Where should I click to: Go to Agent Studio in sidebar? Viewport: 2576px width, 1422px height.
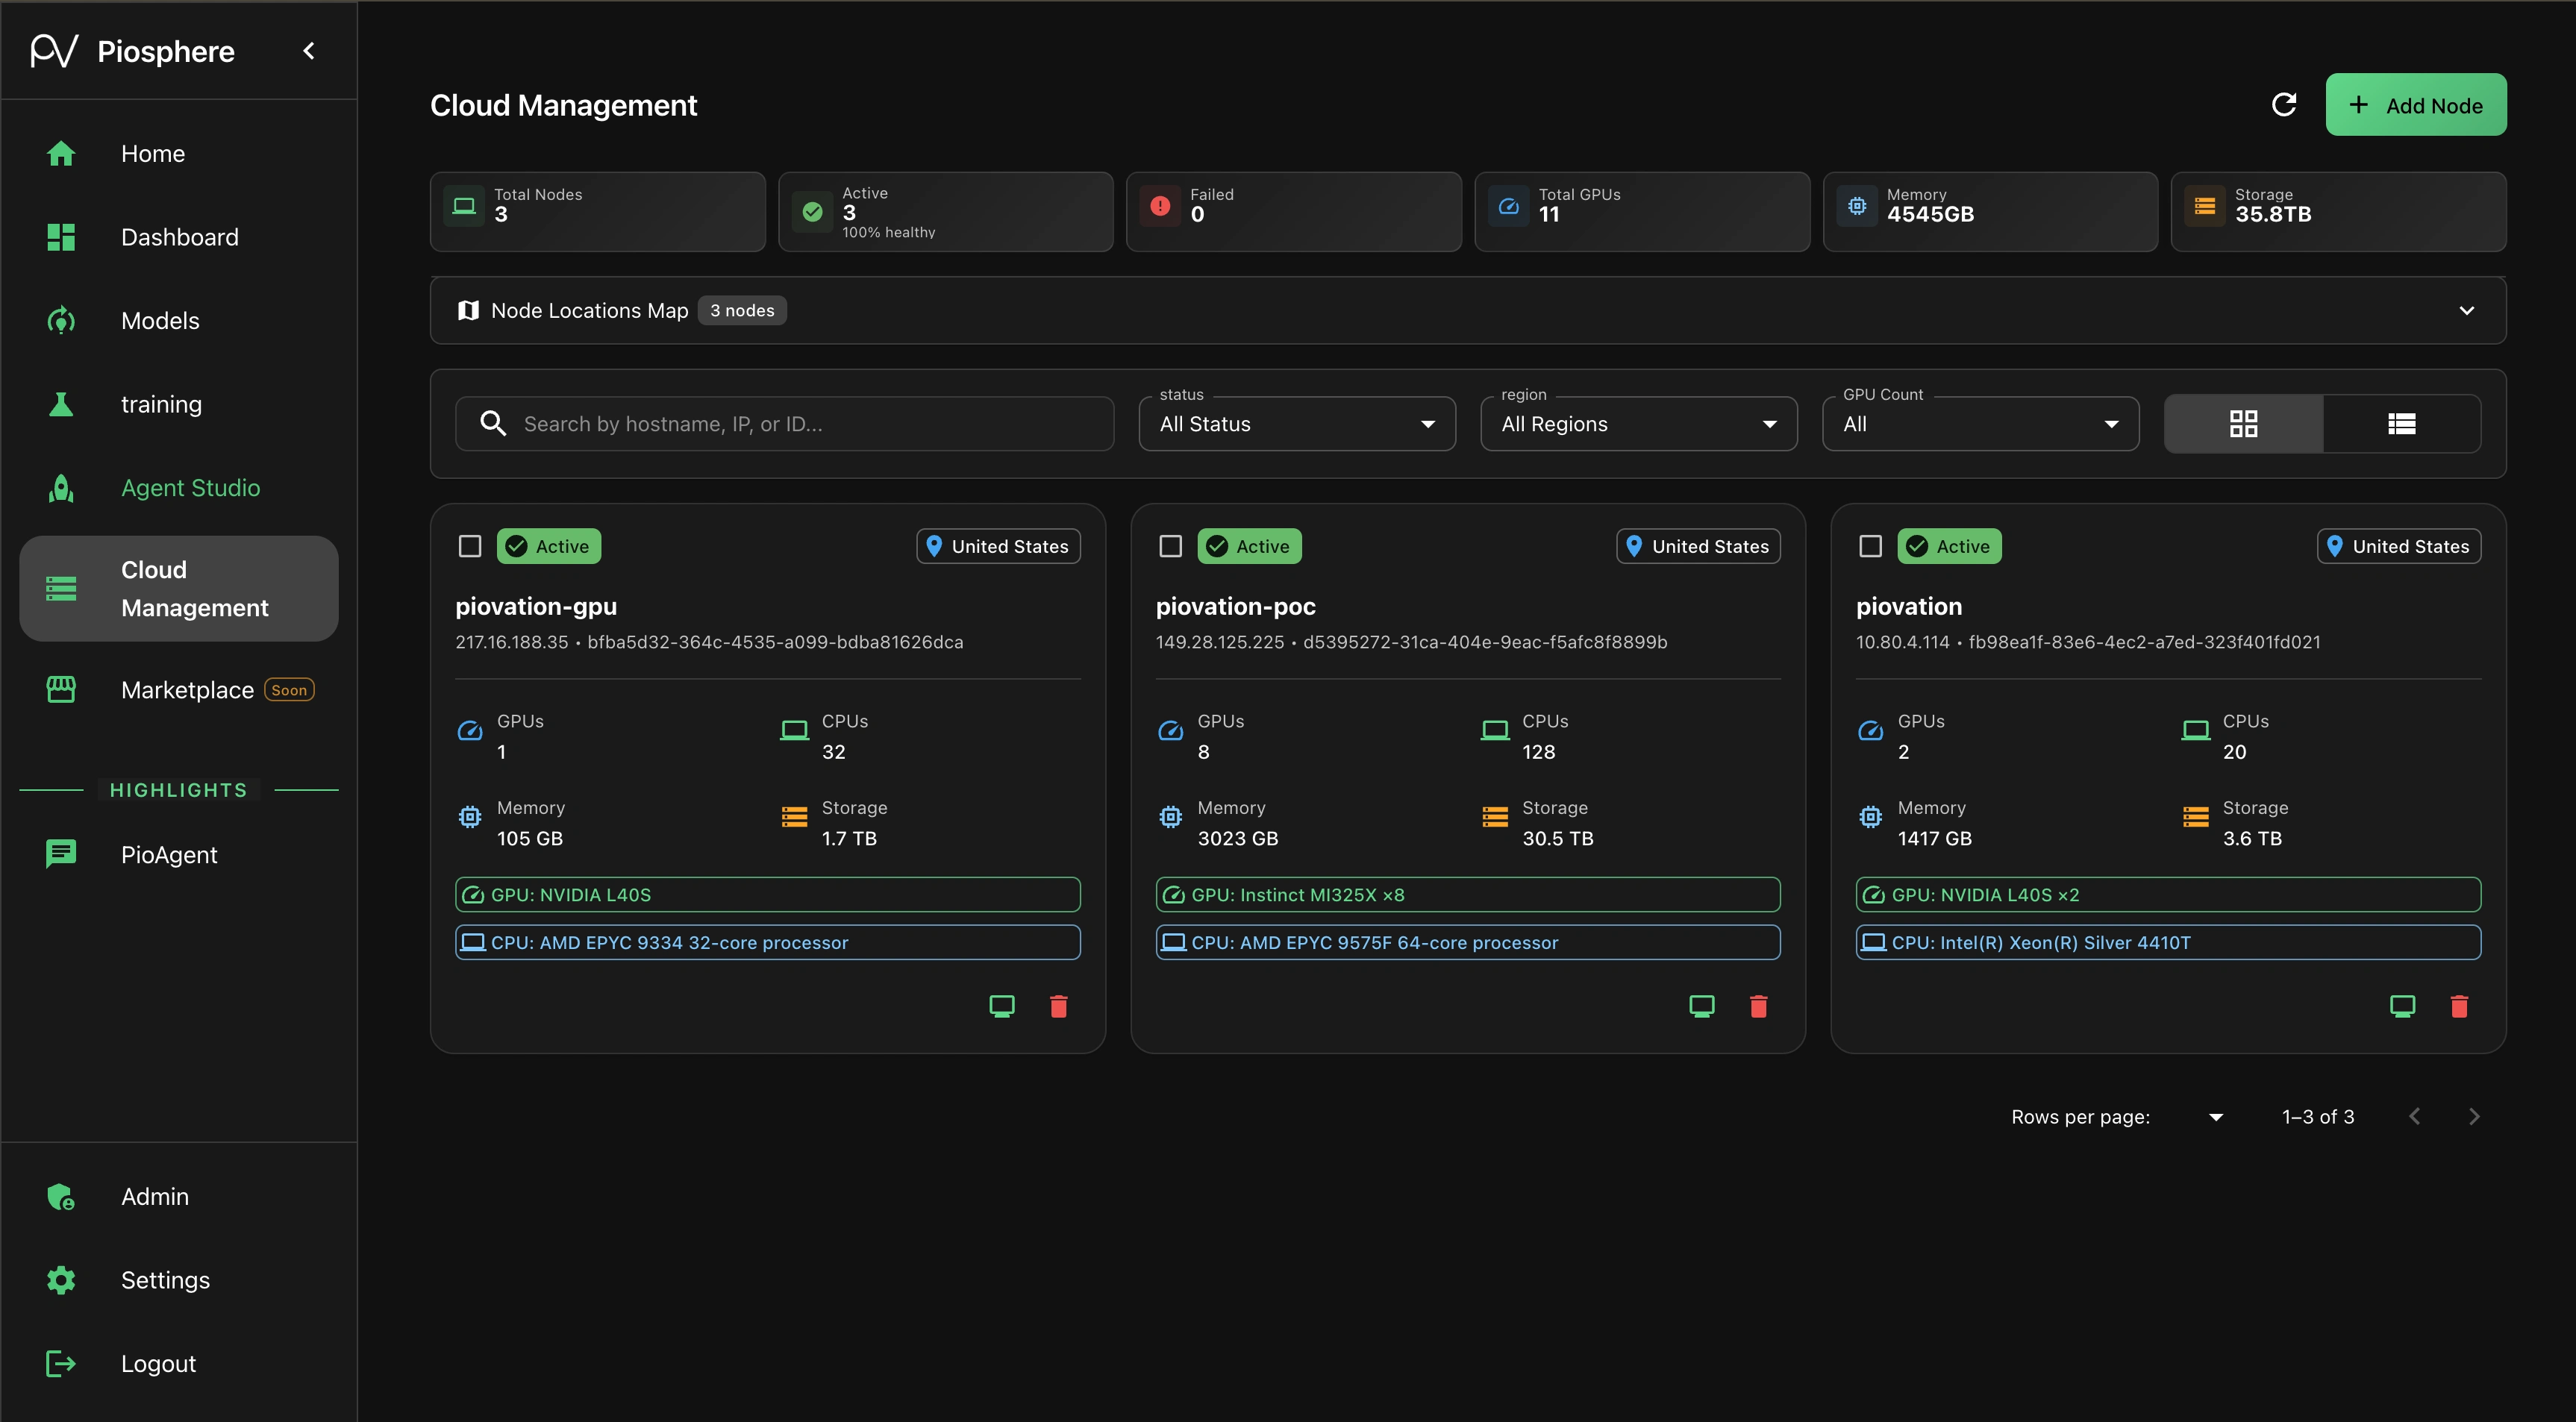pos(190,488)
